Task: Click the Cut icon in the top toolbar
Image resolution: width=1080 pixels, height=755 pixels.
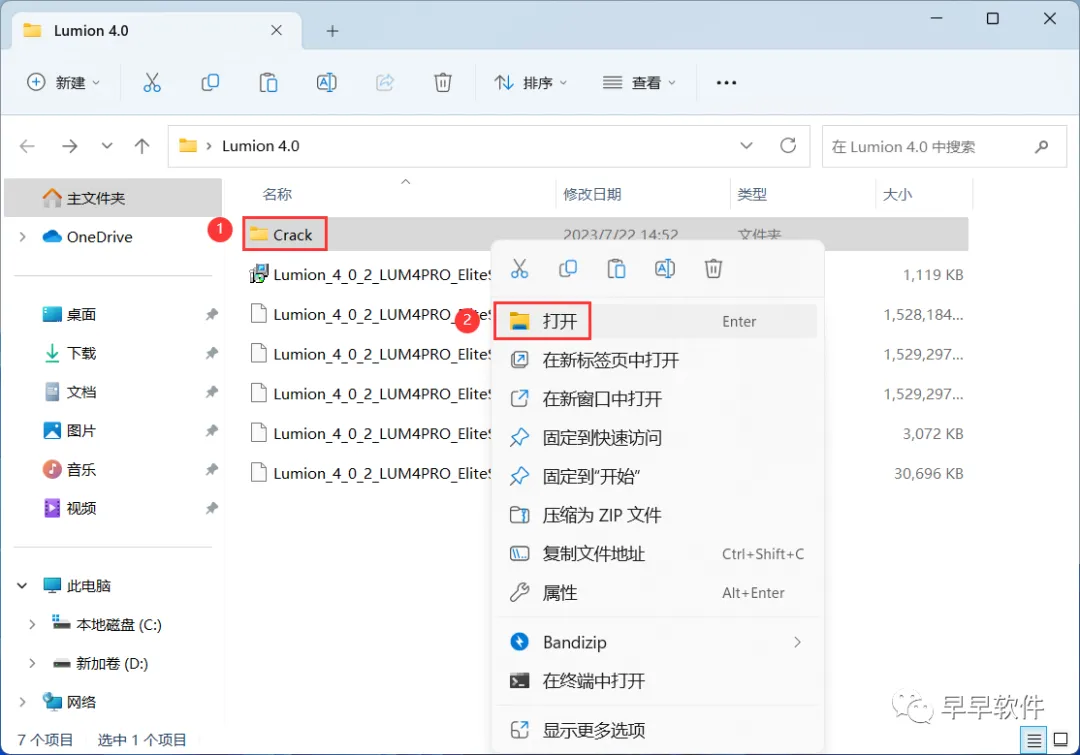Action: [x=152, y=83]
